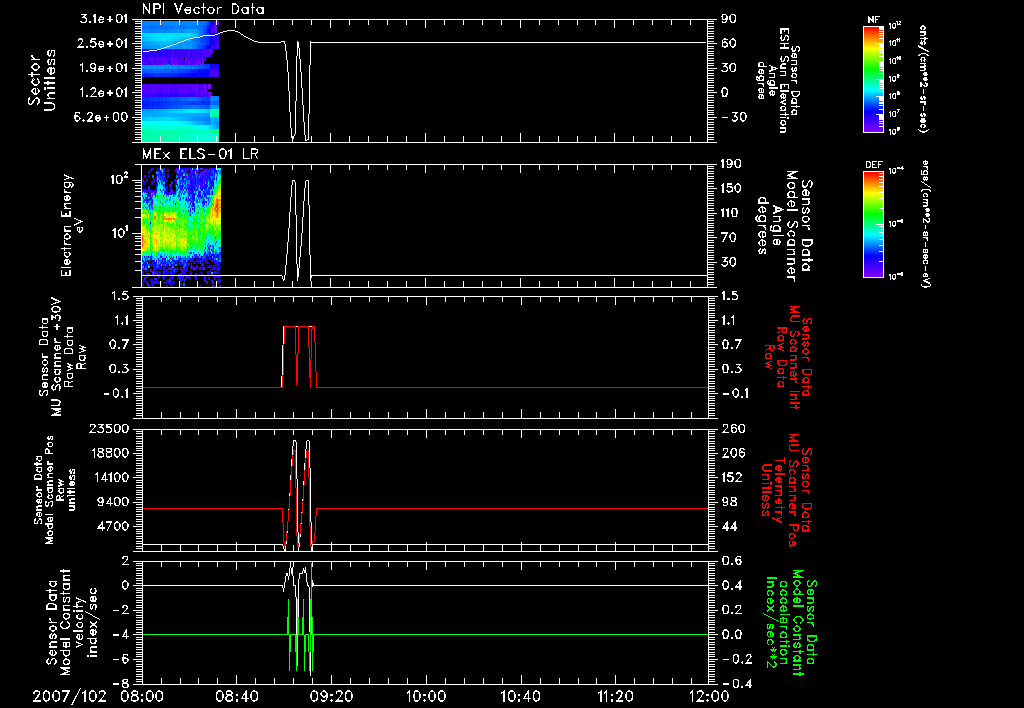Screen dimensions: 1024x708
Task: Click the "Sector Unitless" axis label
Action: click(x=42, y=80)
